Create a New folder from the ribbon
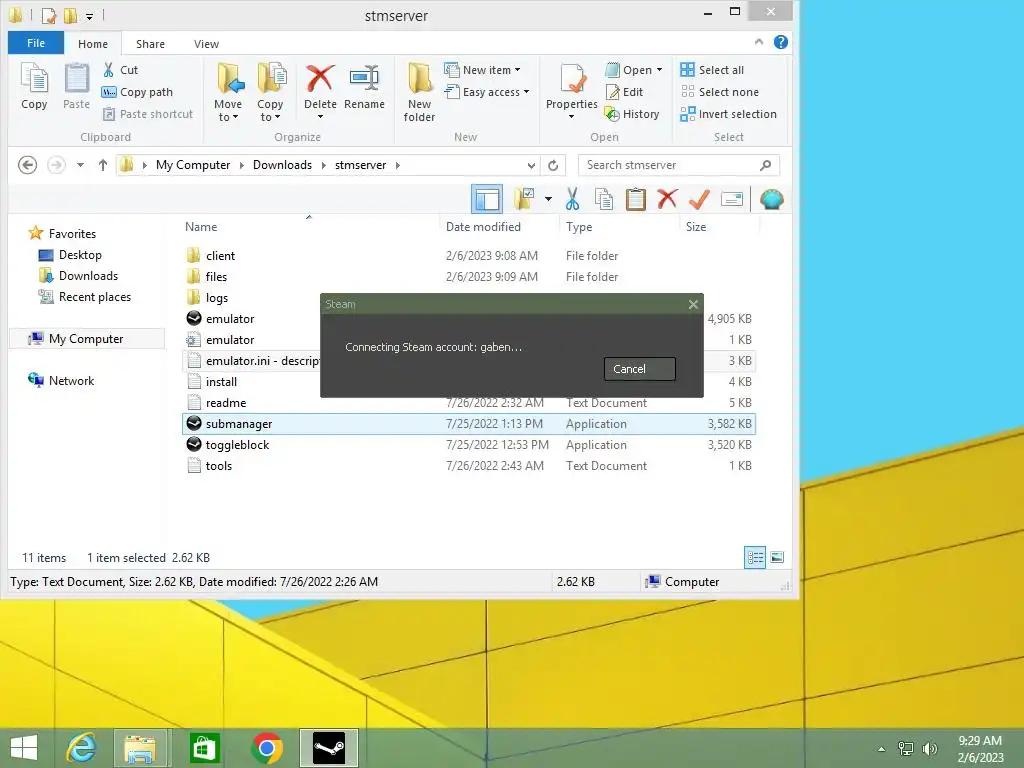Screen dimensions: 1024x768 point(419,92)
